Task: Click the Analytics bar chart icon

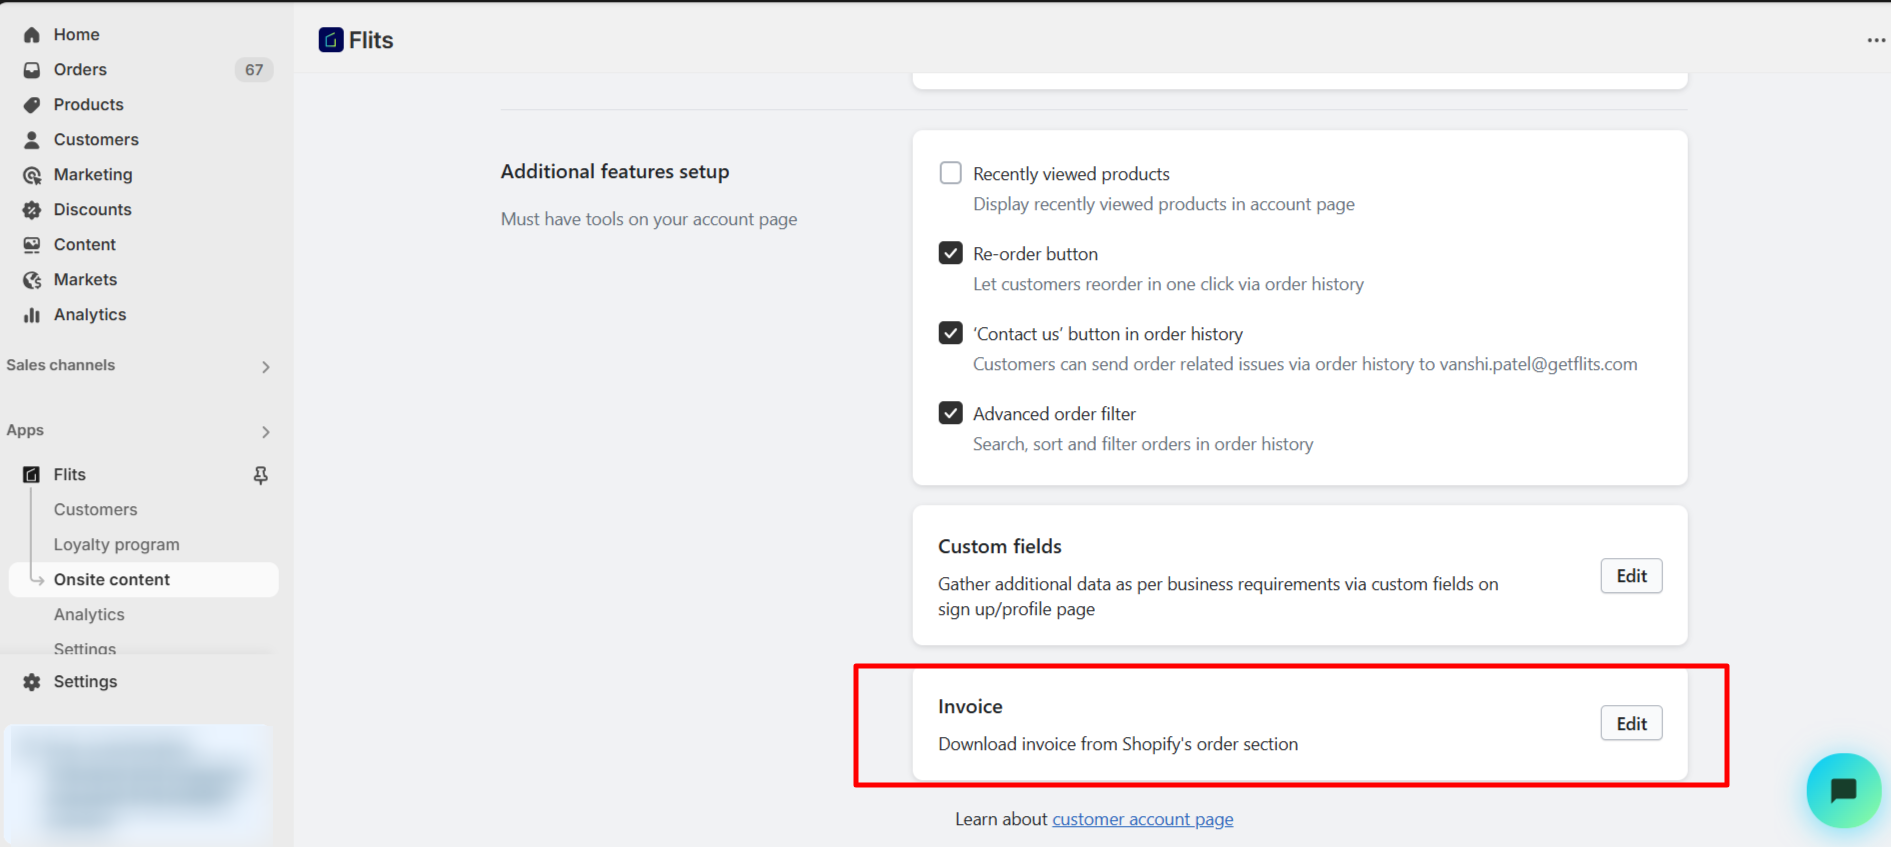Action: (32, 315)
